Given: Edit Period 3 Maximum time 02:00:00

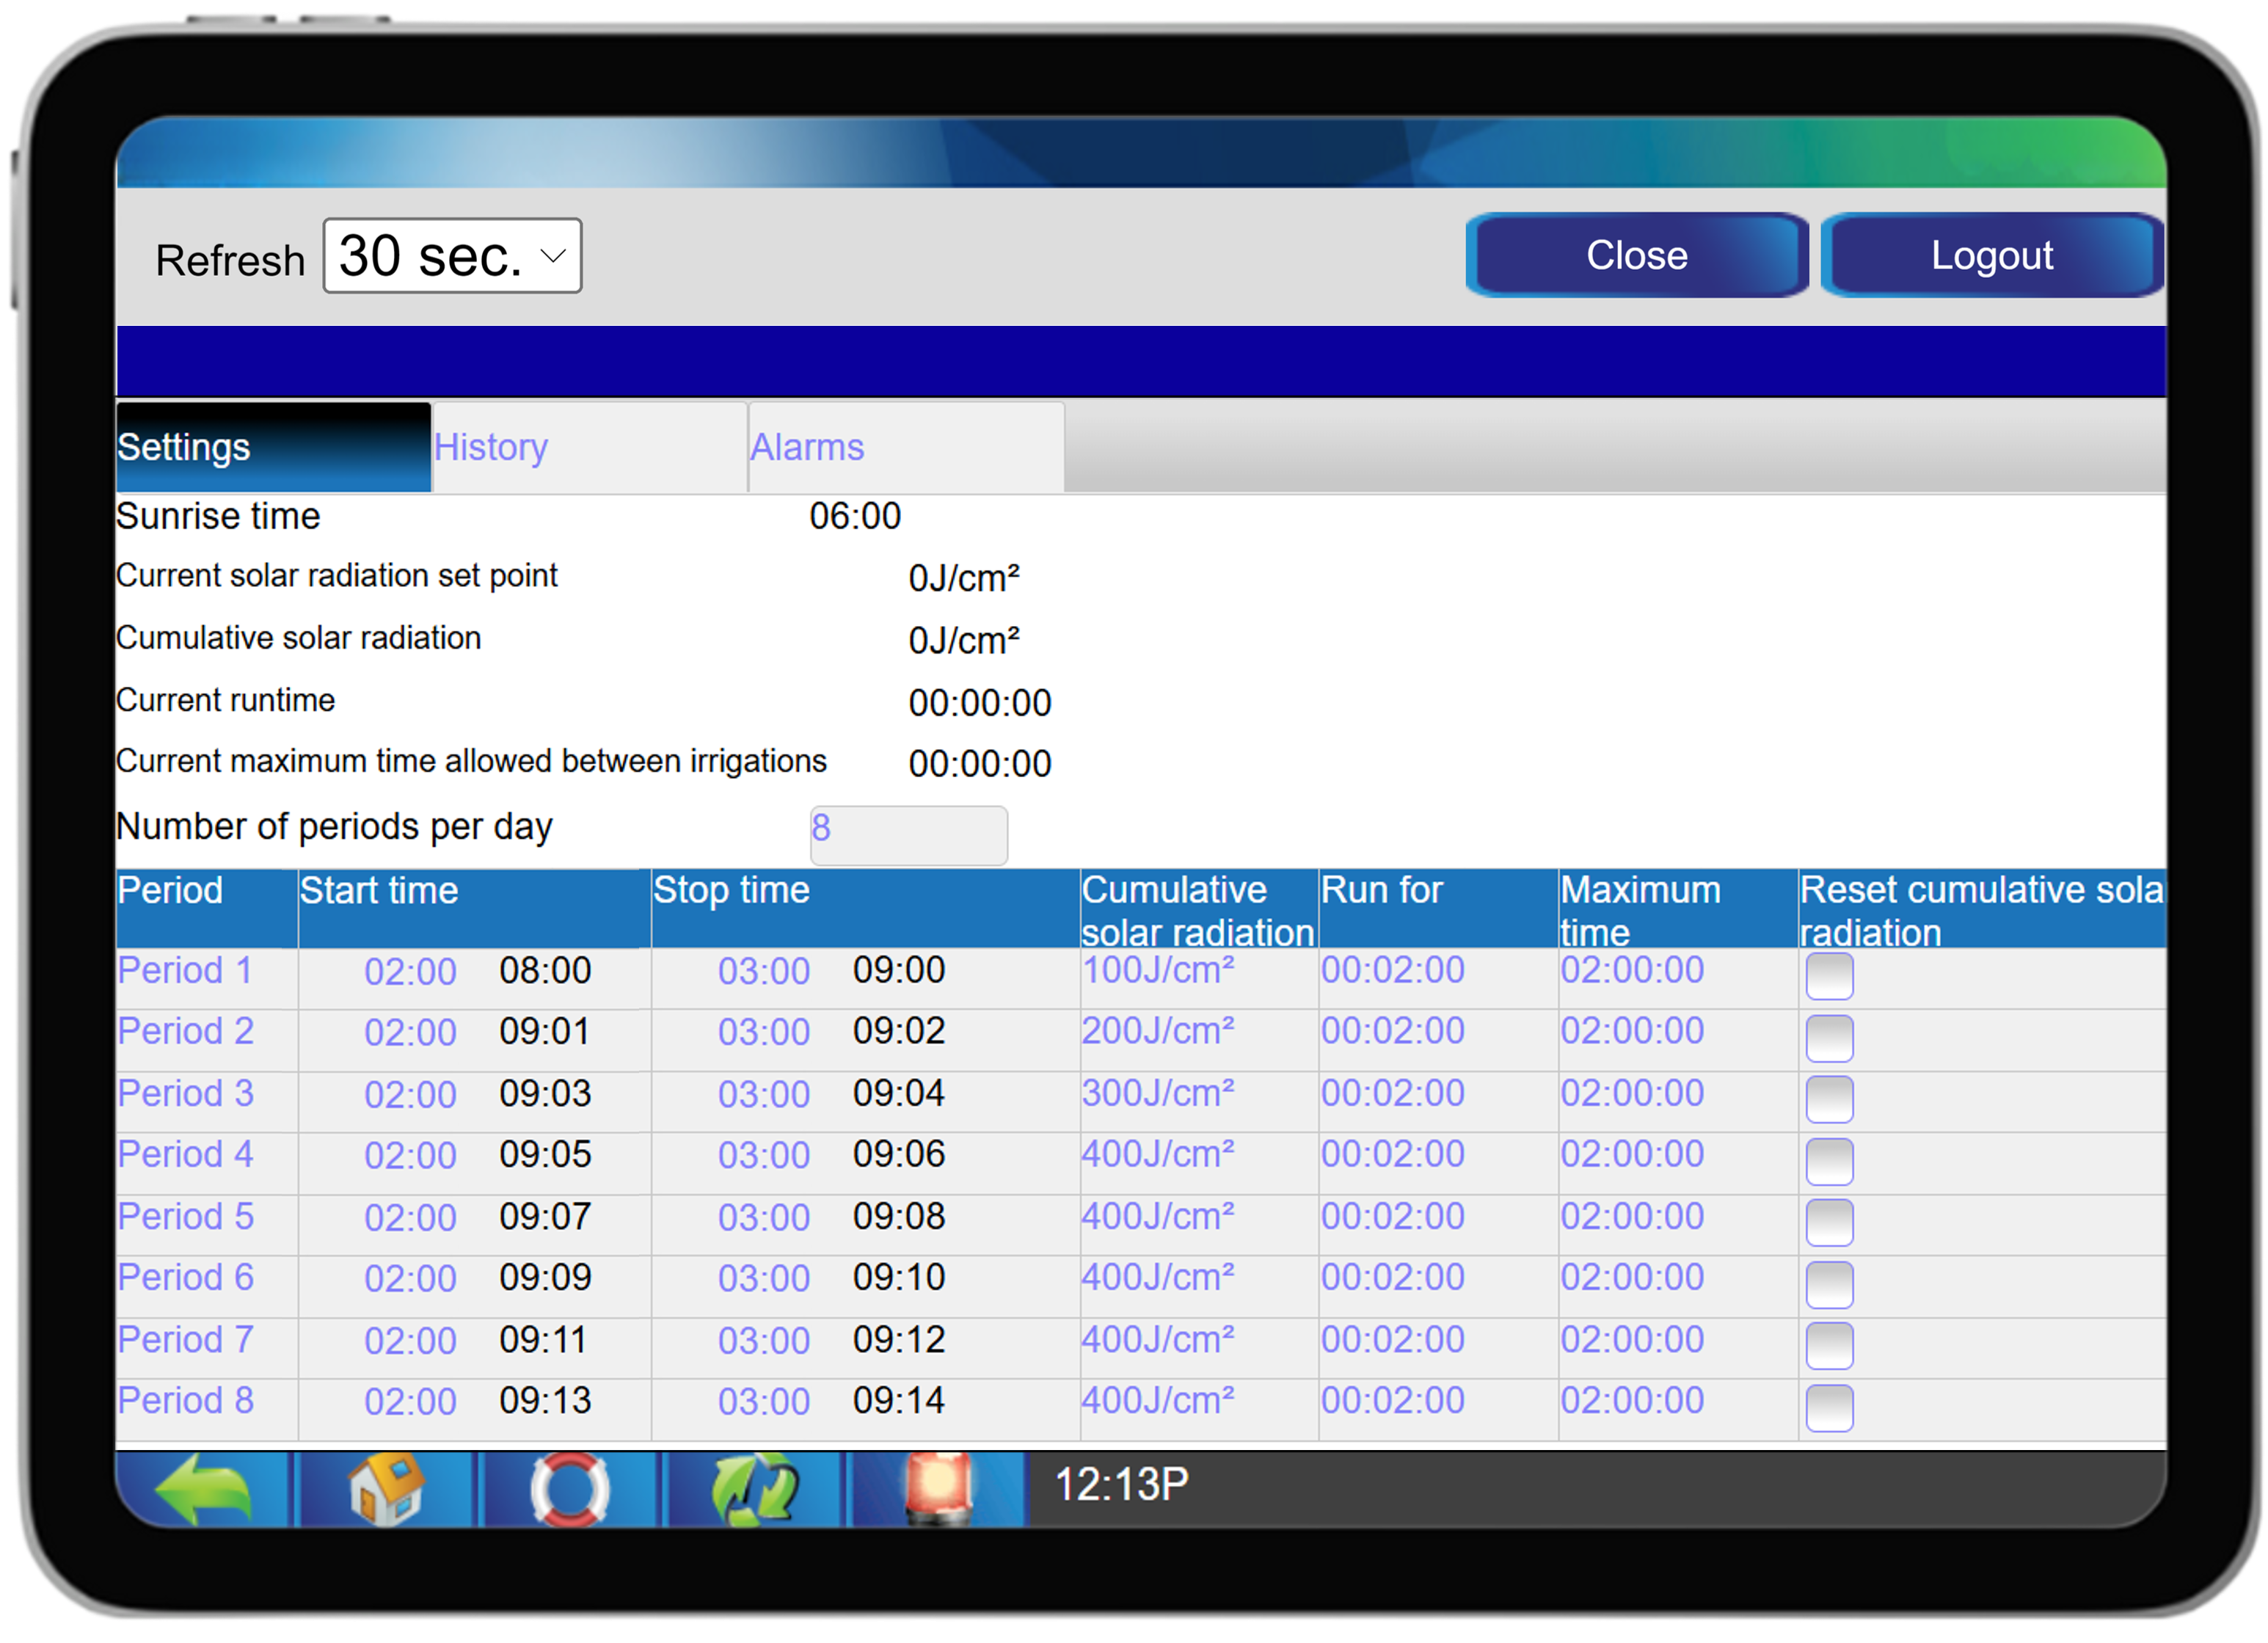Looking at the screenshot, I should click(1632, 1093).
